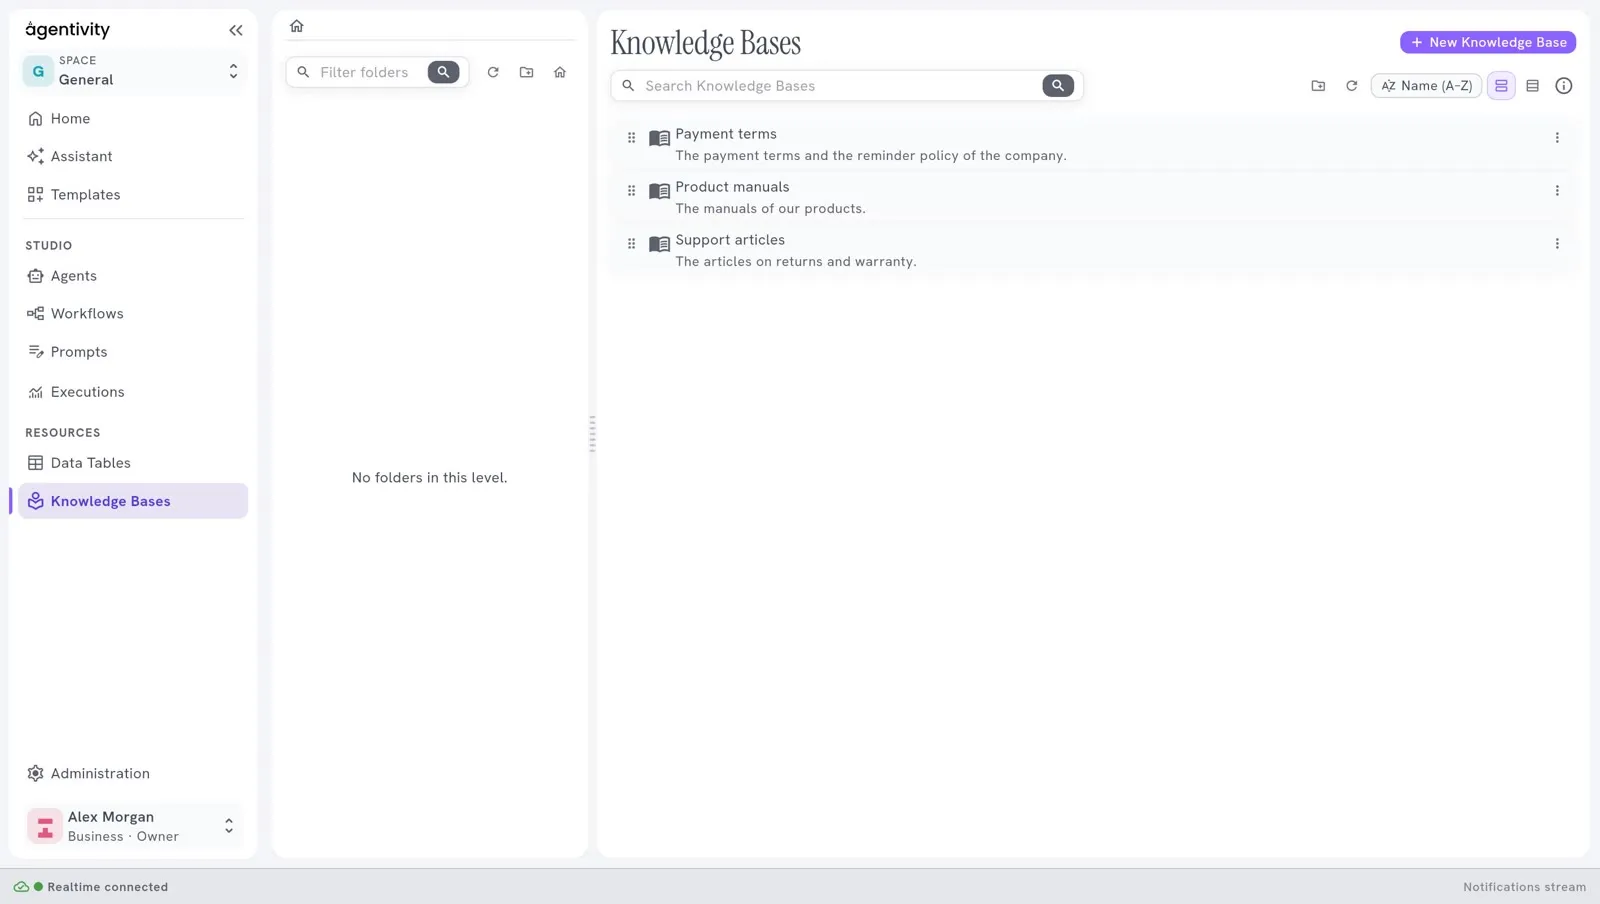Click 'The articles on returns and warranty.' text
The height and width of the screenshot is (904, 1600).
click(x=795, y=262)
